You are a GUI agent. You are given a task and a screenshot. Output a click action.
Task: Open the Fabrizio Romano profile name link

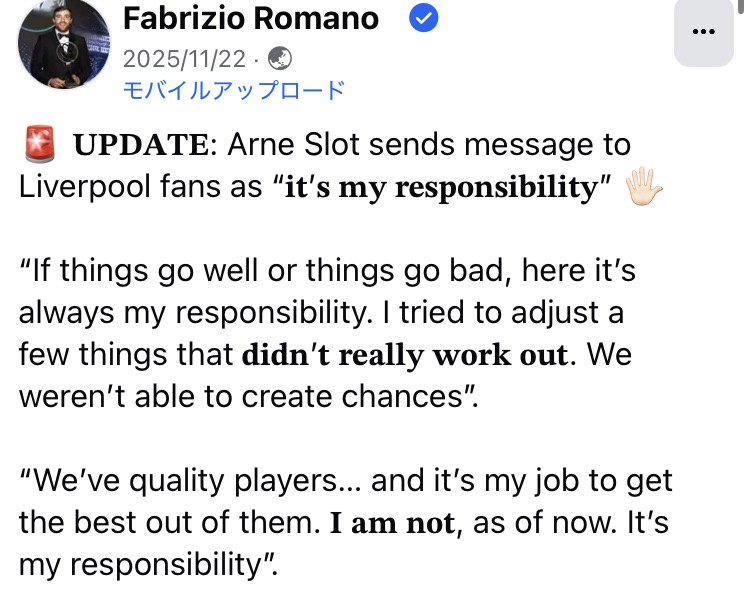[x=251, y=18]
